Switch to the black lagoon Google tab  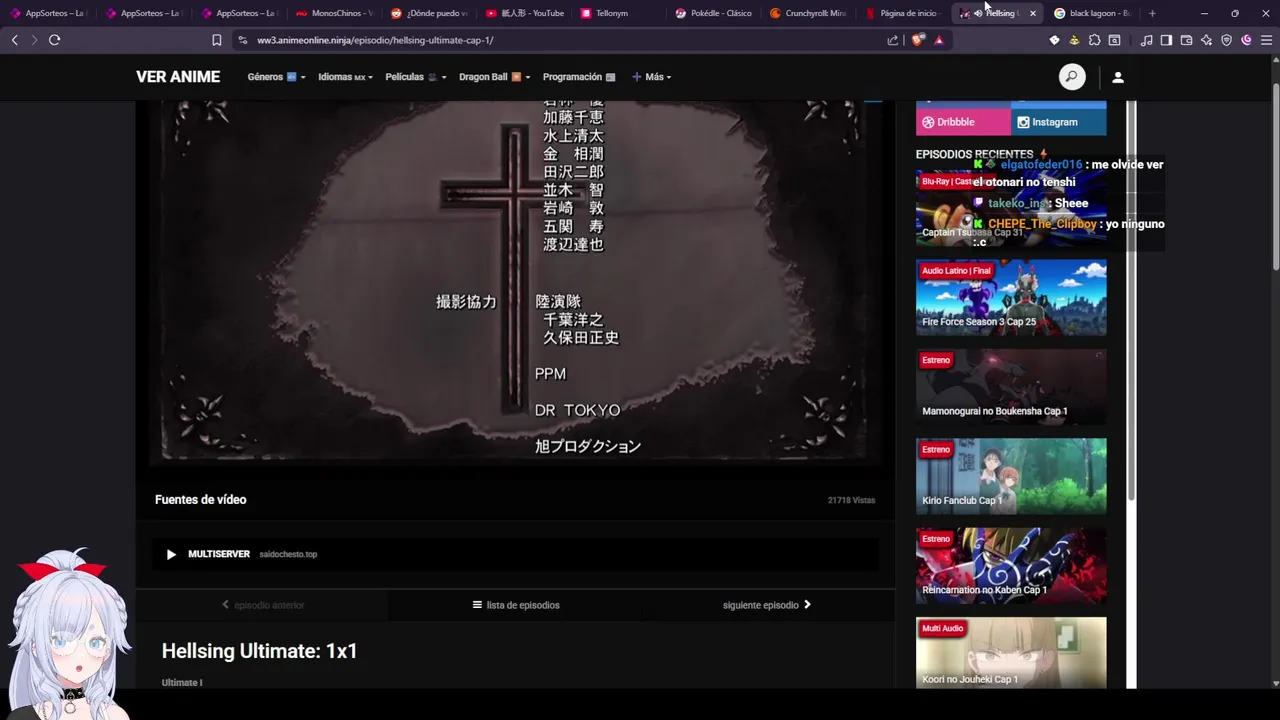1092,13
